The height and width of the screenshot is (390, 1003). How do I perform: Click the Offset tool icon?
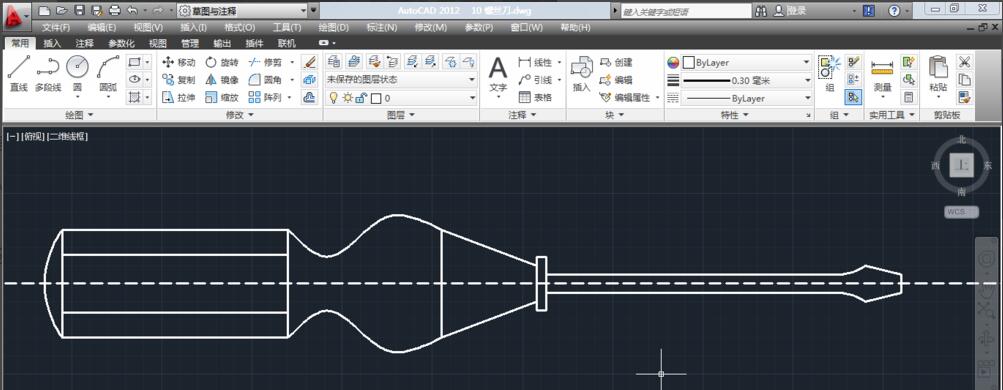[x=310, y=97]
